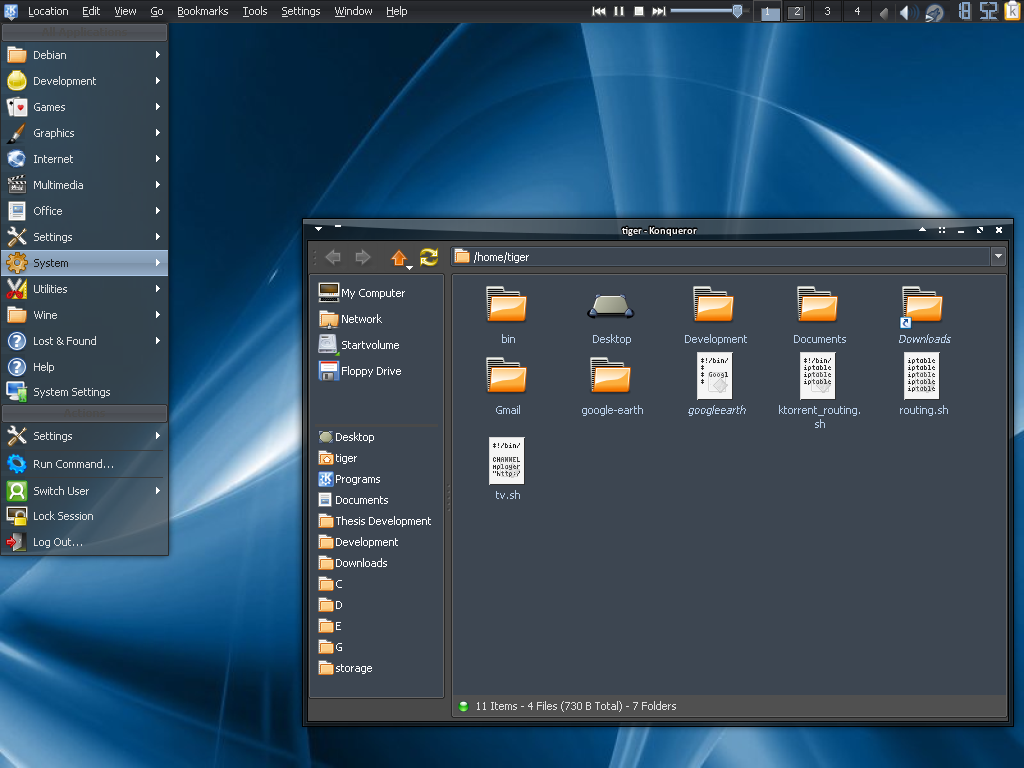Open Run Command from the Actions menu
This screenshot has width=1024, height=768.
(x=84, y=464)
